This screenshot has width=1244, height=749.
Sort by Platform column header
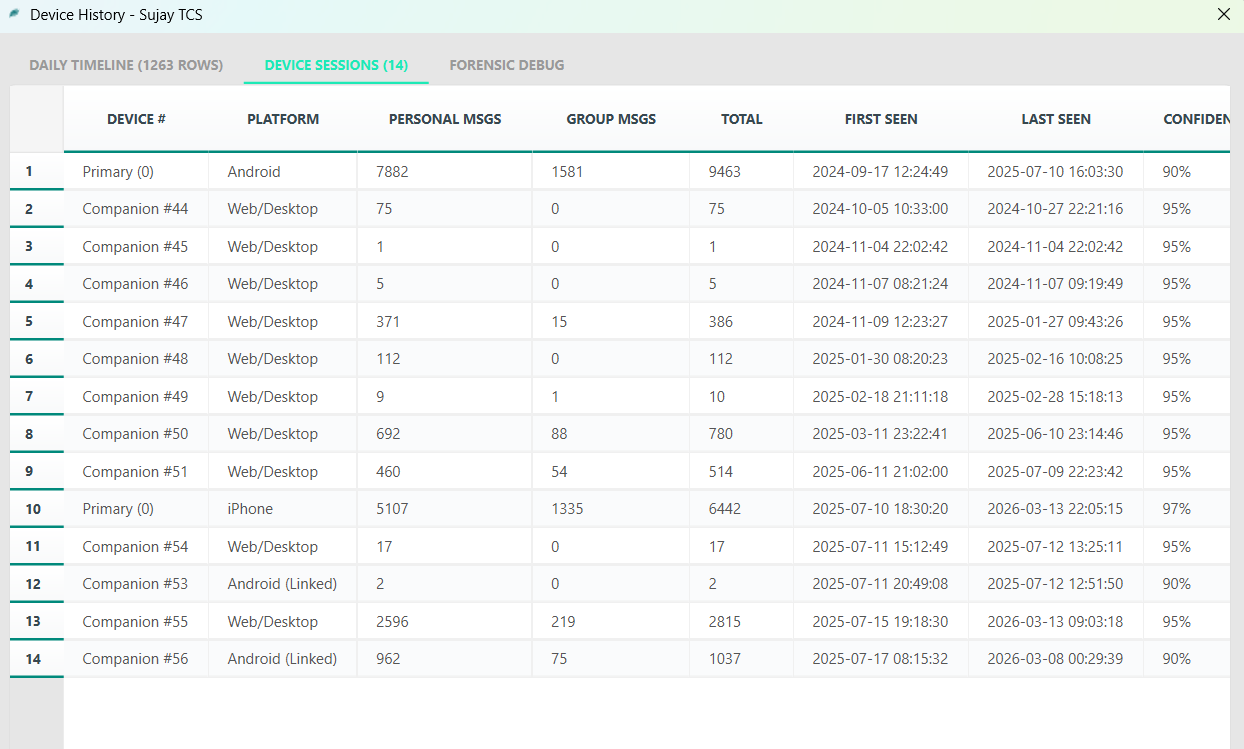(x=283, y=119)
